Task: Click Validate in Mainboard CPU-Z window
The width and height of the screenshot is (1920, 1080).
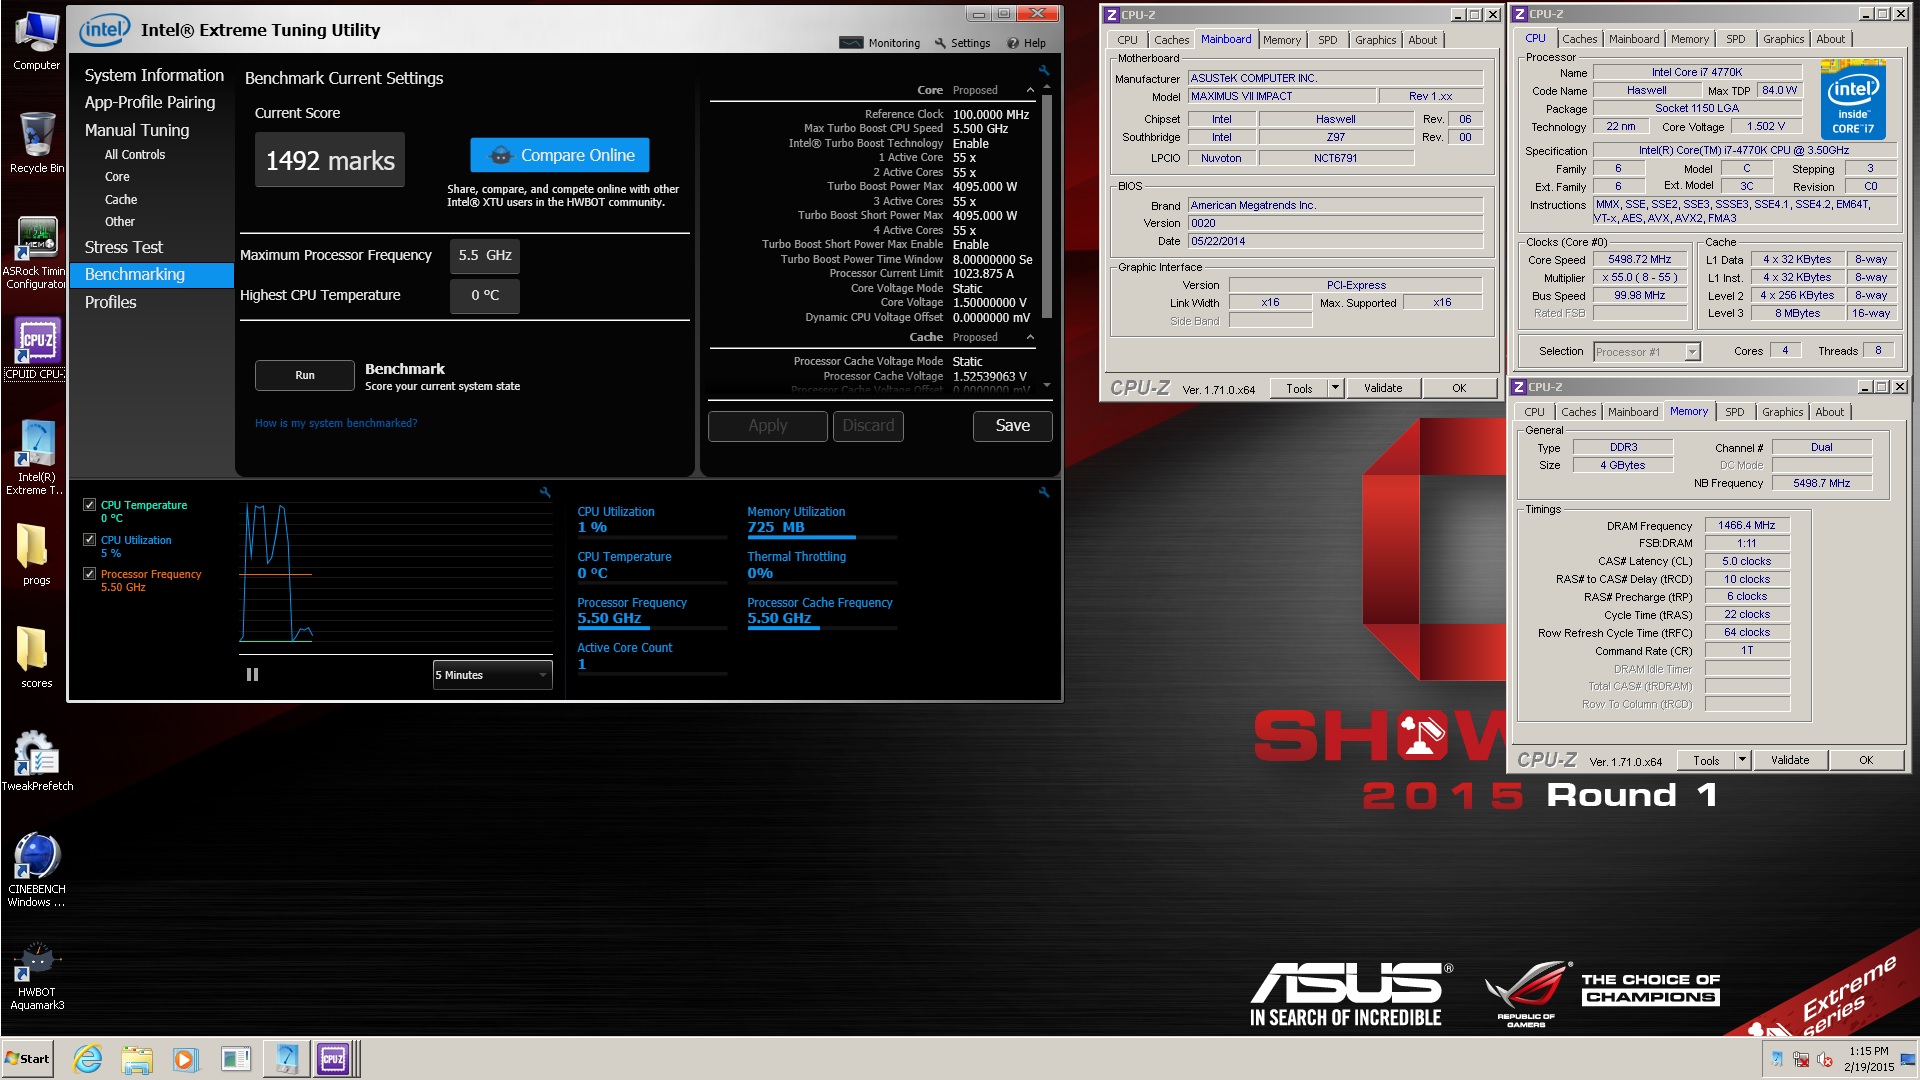Action: tap(1383, 388)
